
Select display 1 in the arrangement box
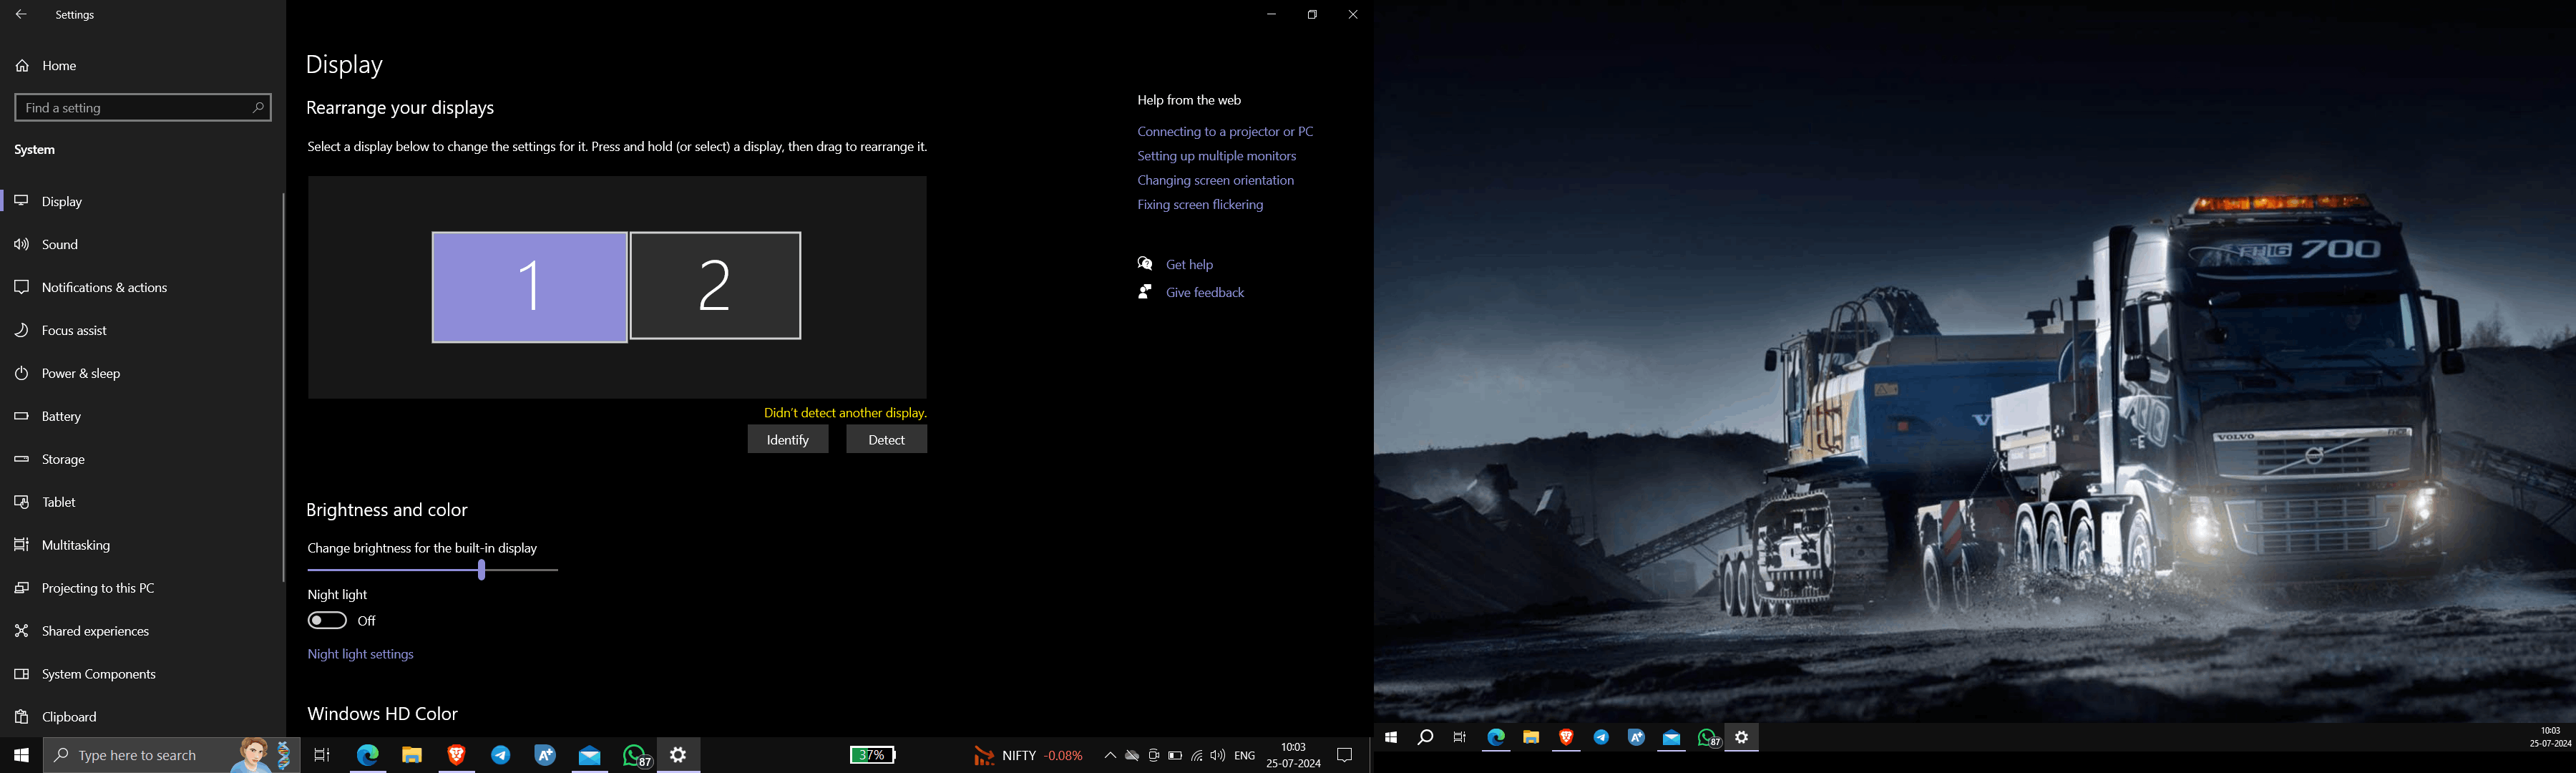point(529,288)
